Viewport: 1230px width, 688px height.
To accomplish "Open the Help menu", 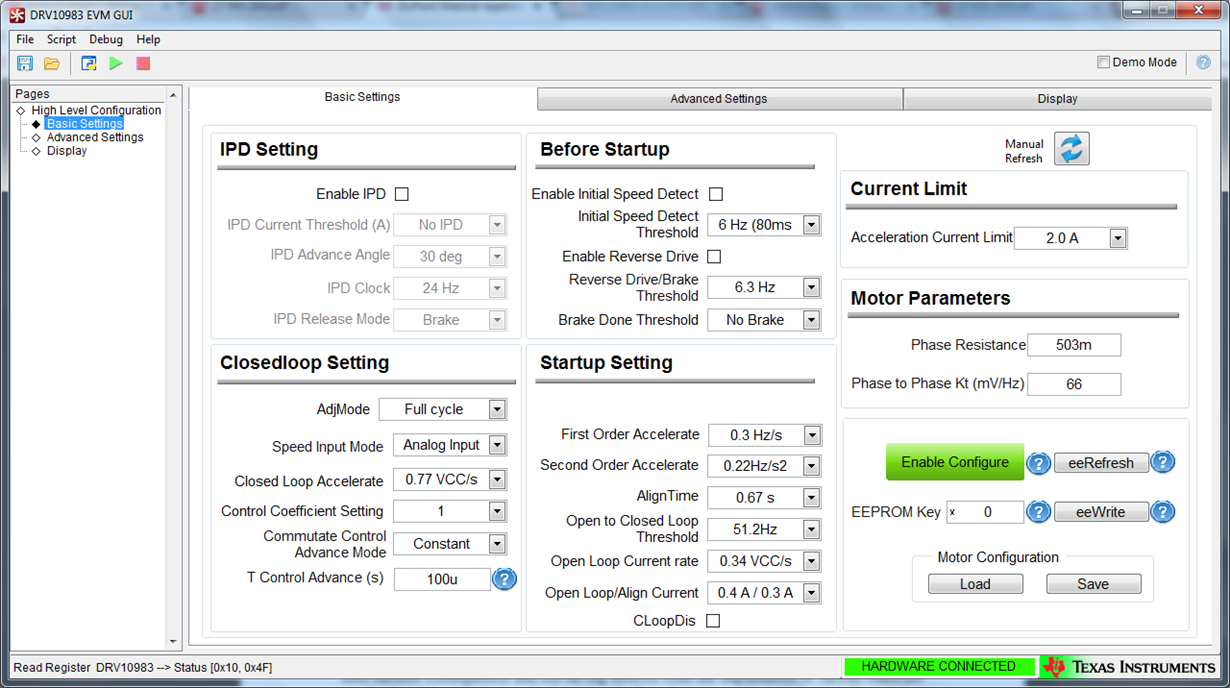I will [148, 39].
